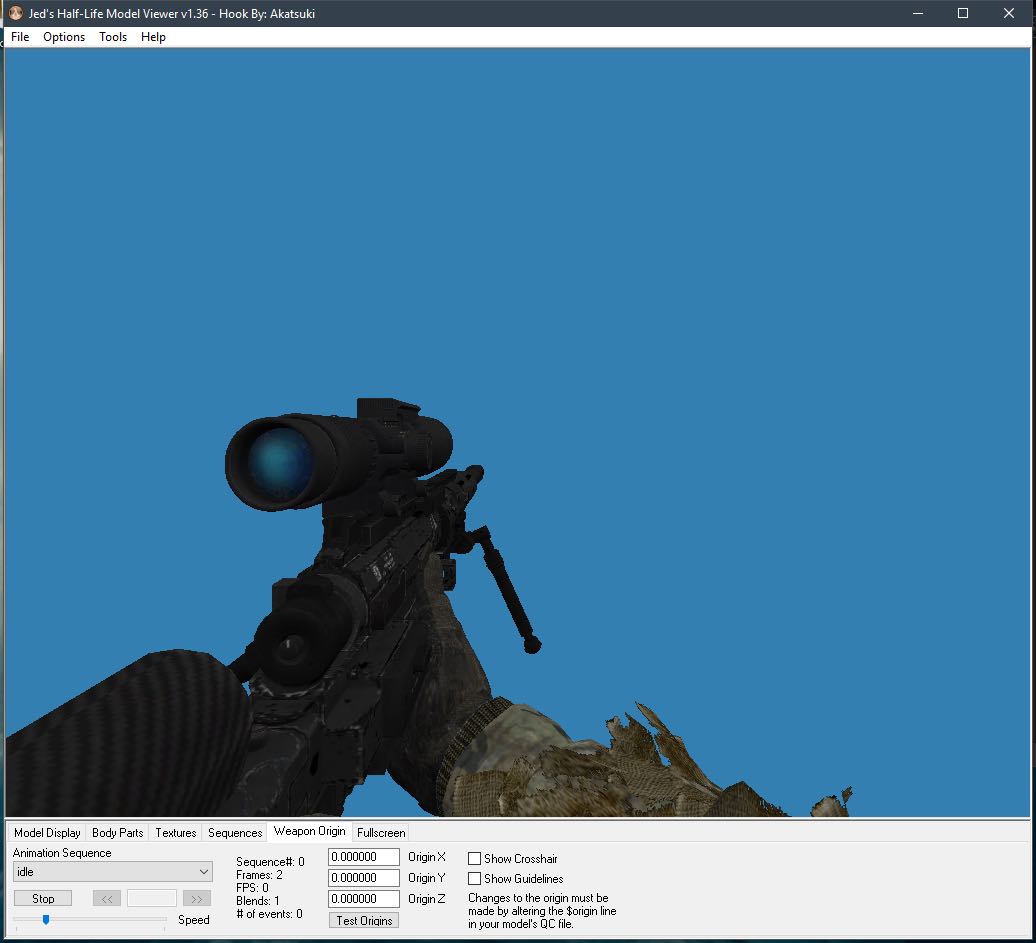Switch to the Body Parts tab
This screenshot has height=943, width=1036.
click(x=118, y=833)
